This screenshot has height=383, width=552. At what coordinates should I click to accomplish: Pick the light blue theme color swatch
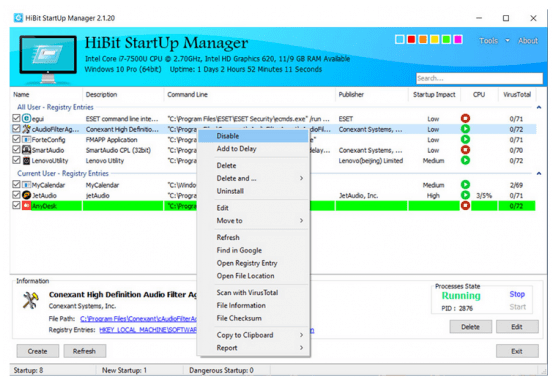coord(400,39)
